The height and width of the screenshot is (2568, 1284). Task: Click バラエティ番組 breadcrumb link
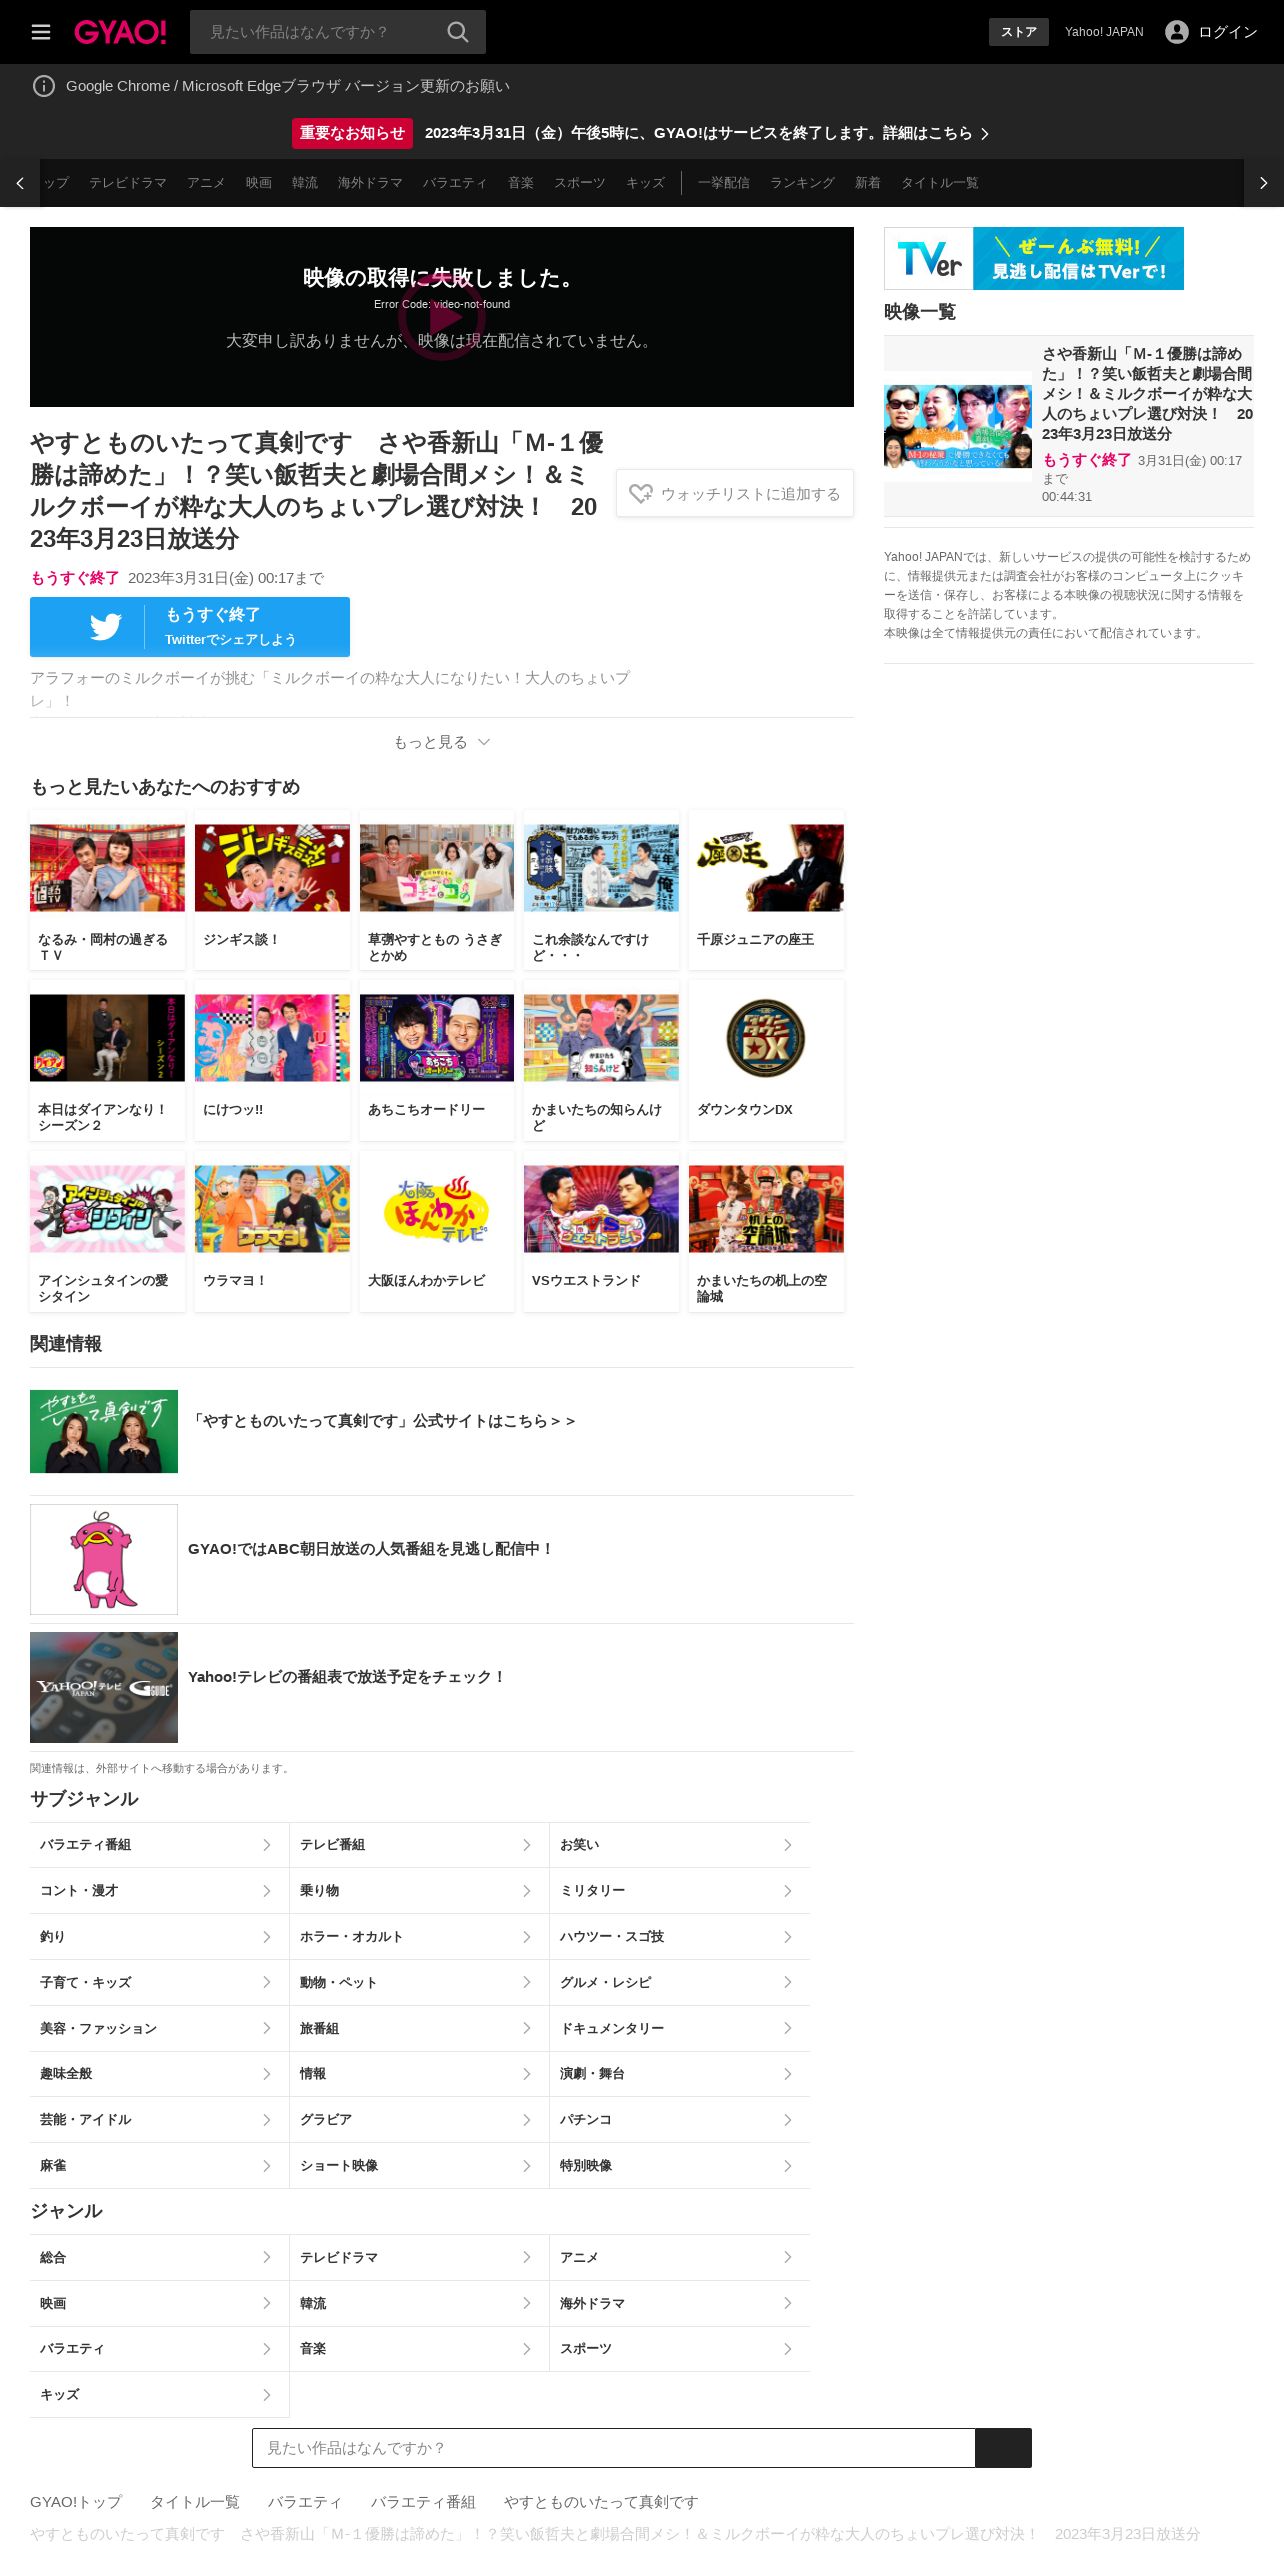coord(423,2502)
